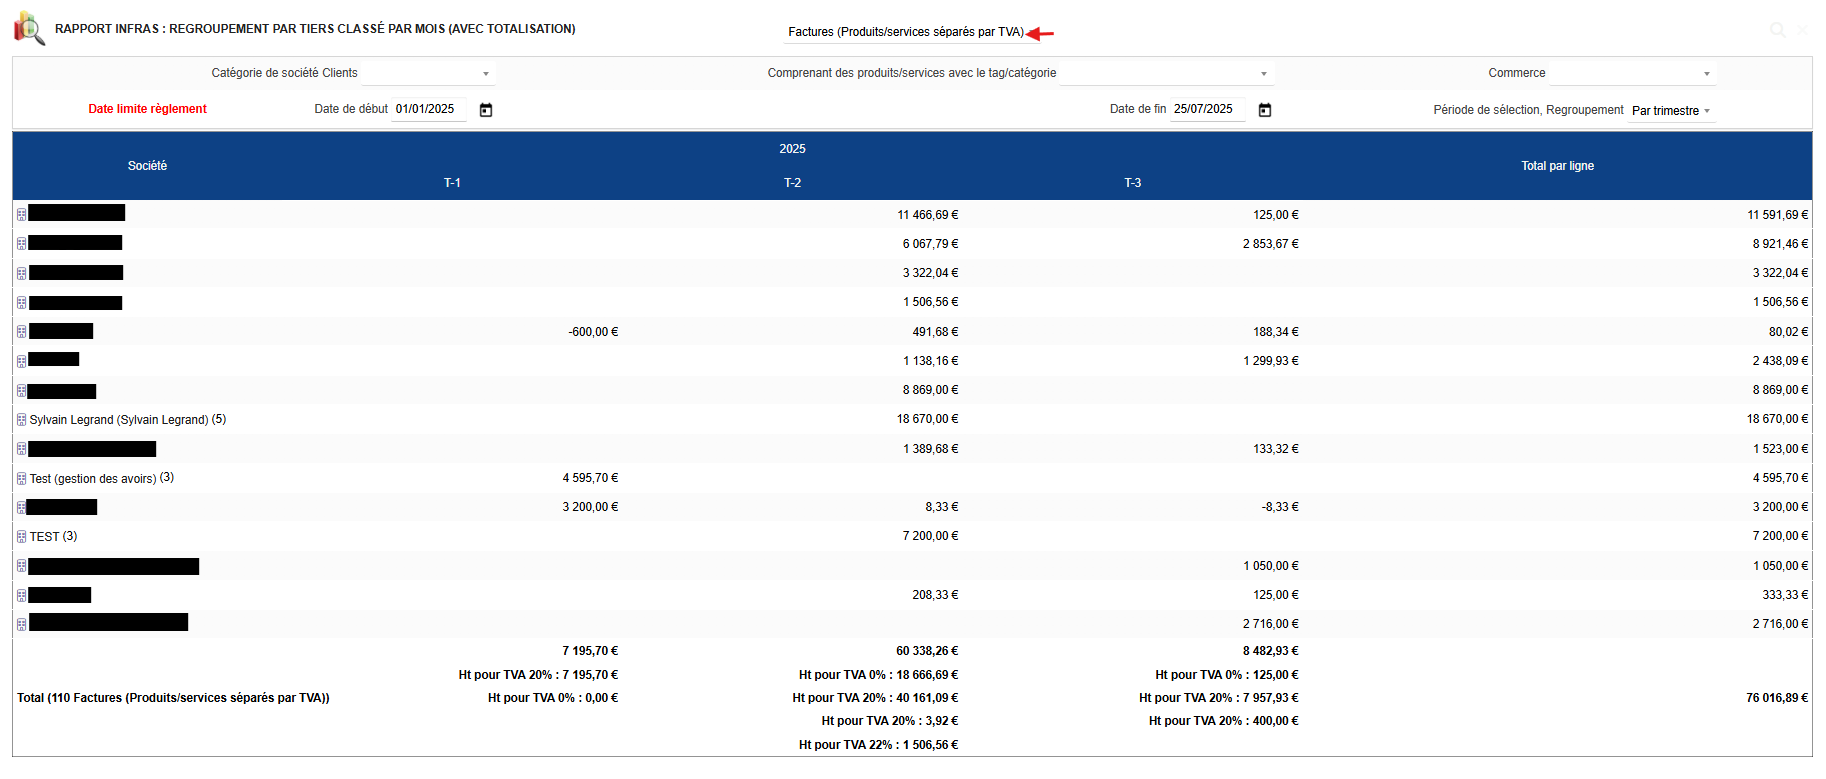Click the building icon of the 3 322,04 € row
The width and height of the screenshot is (1826, 779).
[x=21, y=273]
